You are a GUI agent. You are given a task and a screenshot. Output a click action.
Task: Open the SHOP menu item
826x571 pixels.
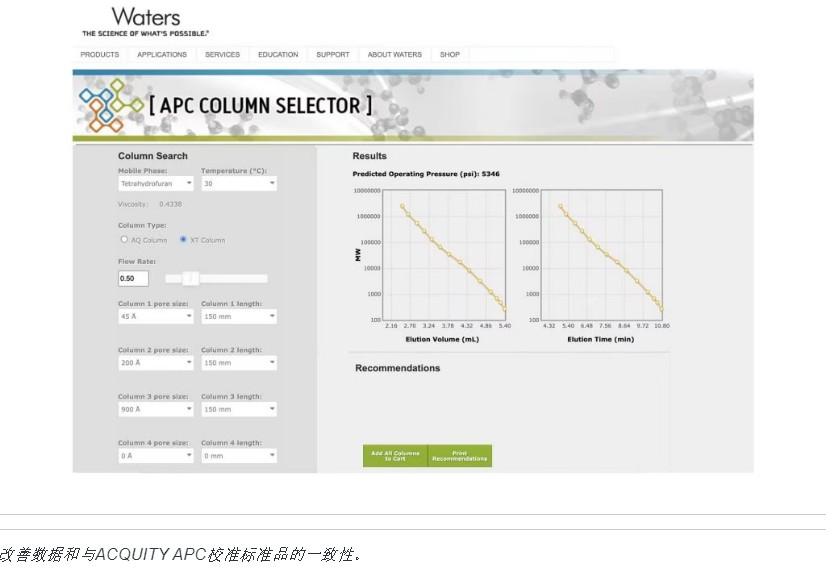pos(450,55)
